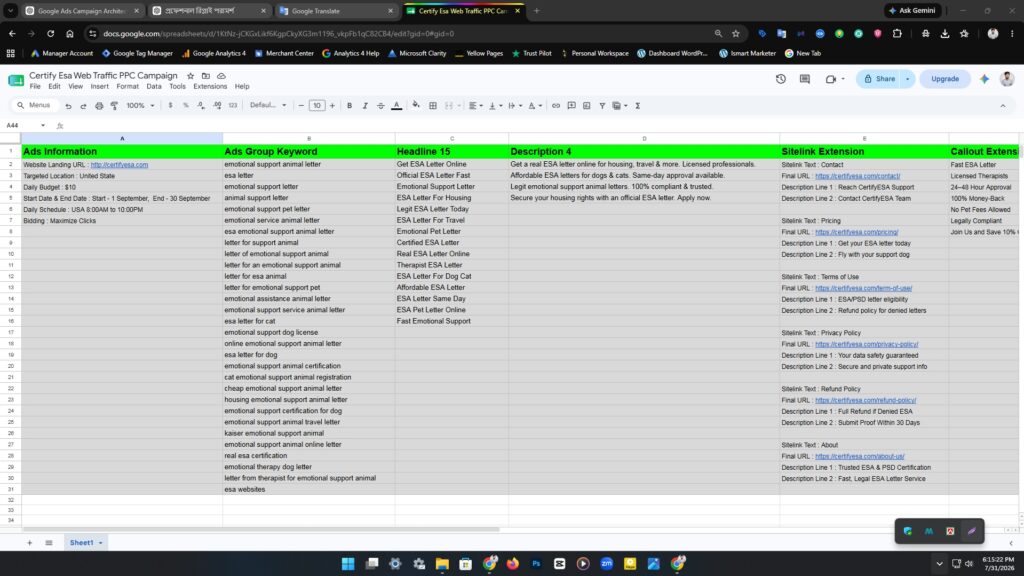Activate the Paint format tool
The image size is (1024, 576).
(114, 106)
